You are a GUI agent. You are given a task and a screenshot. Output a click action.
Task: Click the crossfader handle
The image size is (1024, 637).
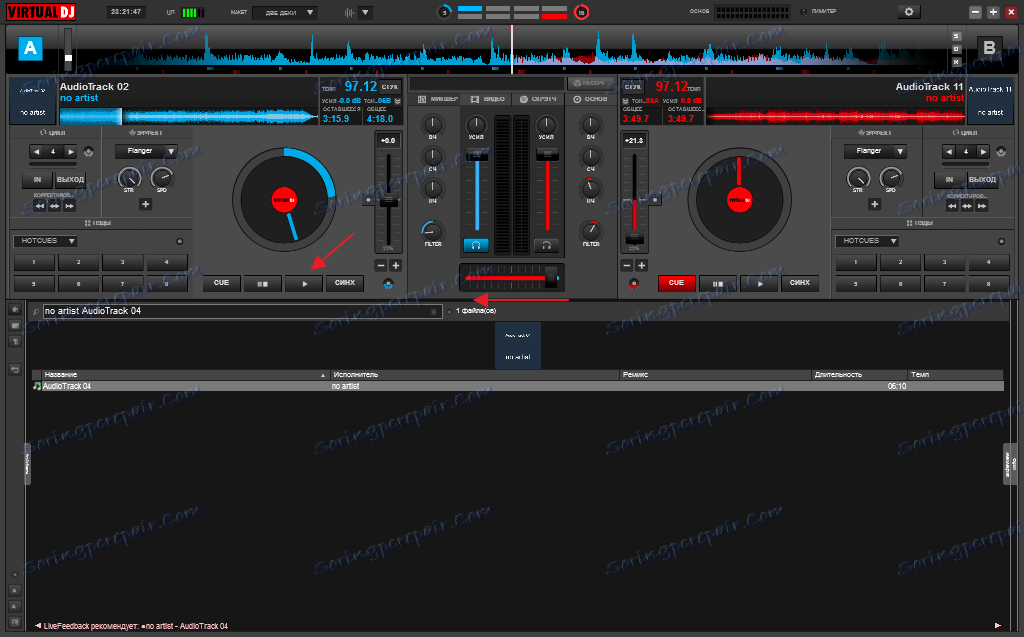[552, 278]
